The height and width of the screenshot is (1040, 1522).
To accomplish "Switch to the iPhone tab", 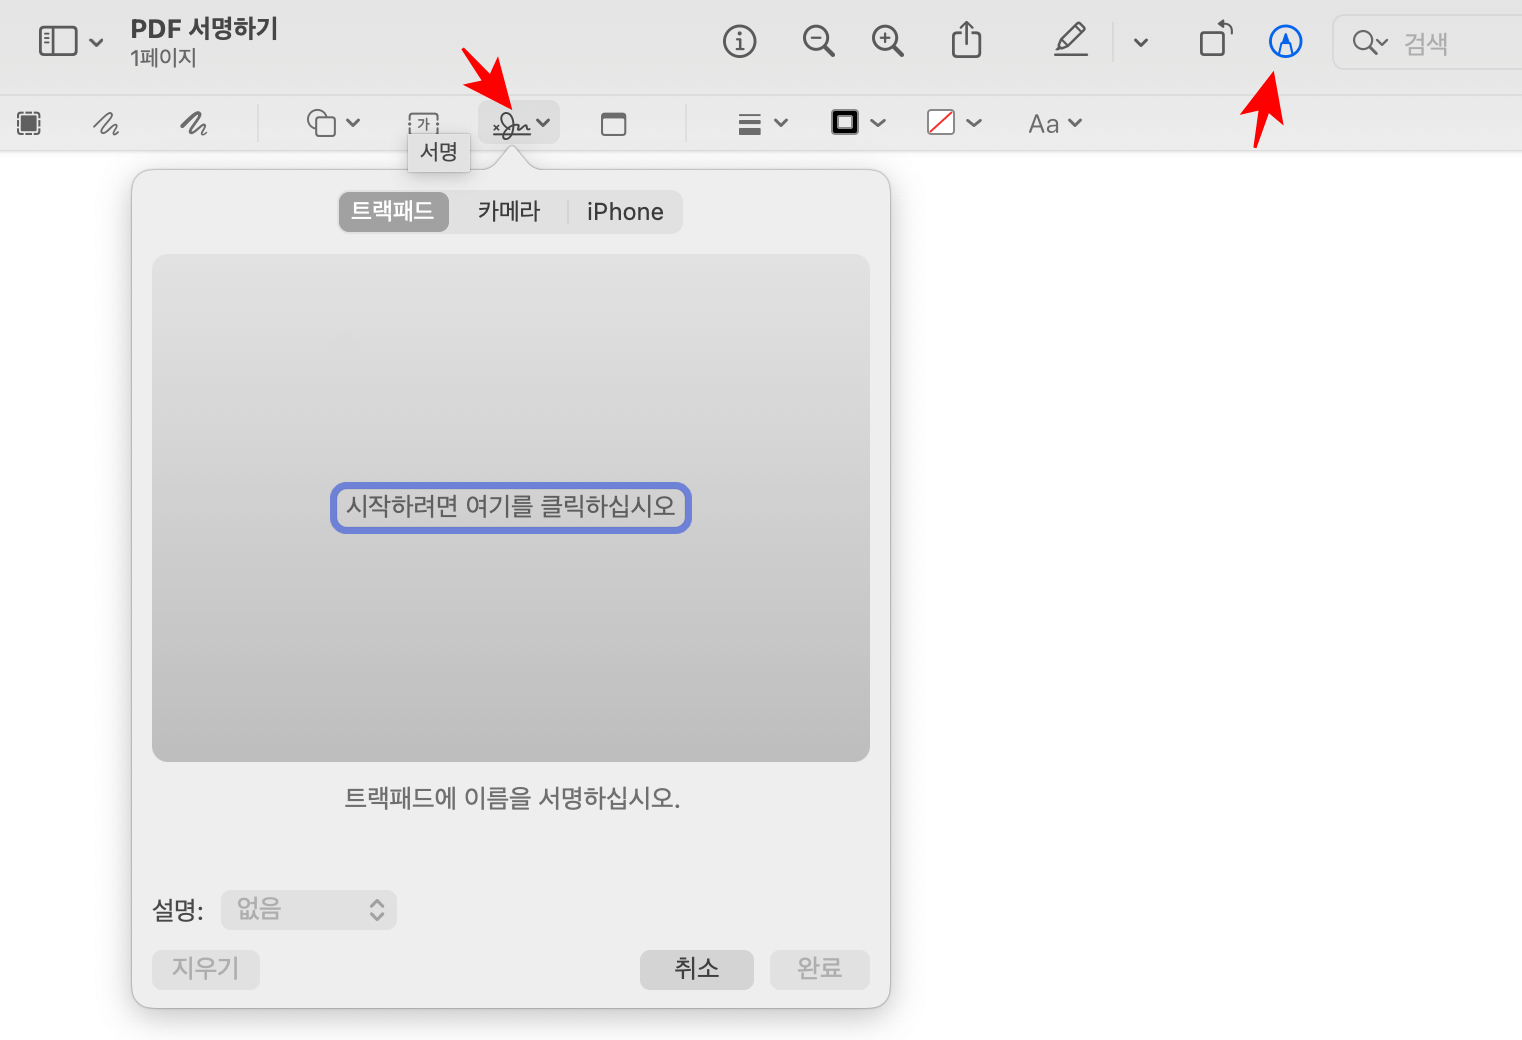I will coord(624,211).
